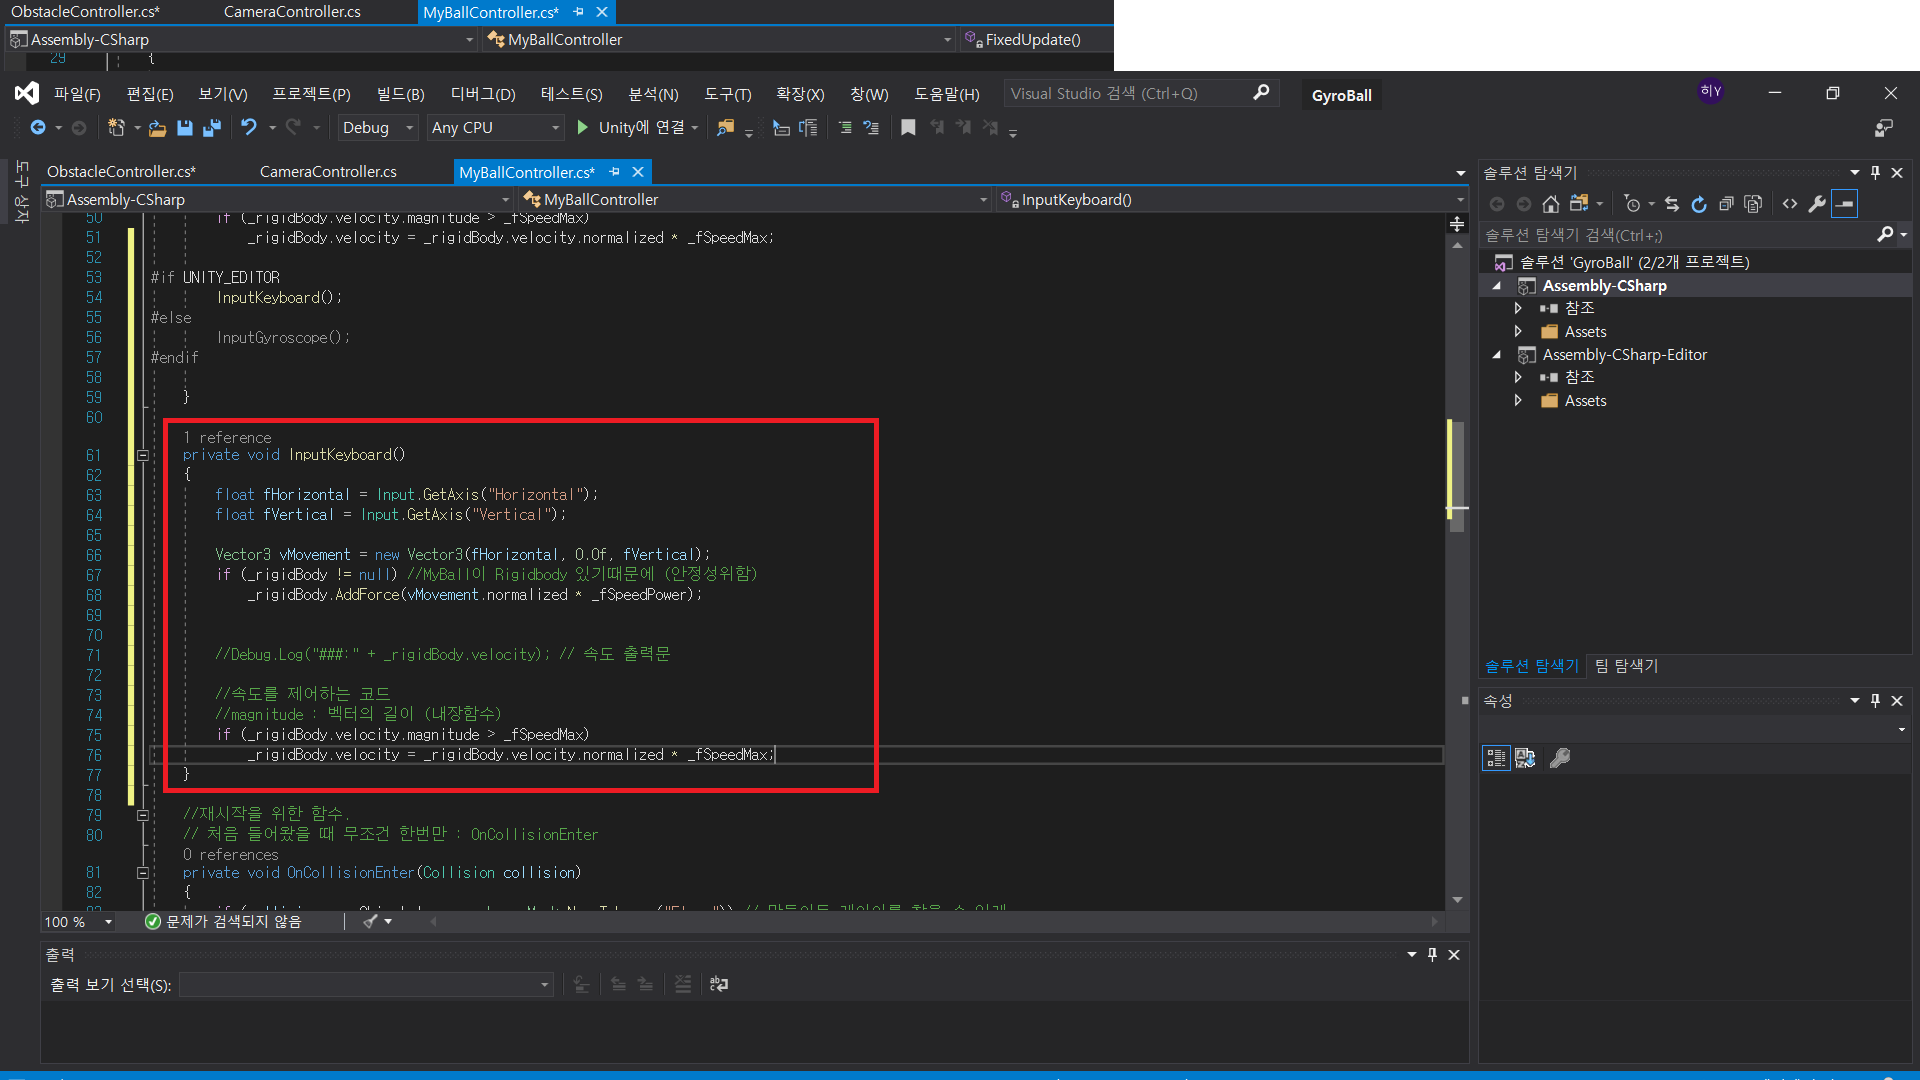Click the Undo arrow in toolbar
Viewport: 1920px width, 1080px height.
click(249, 127)
